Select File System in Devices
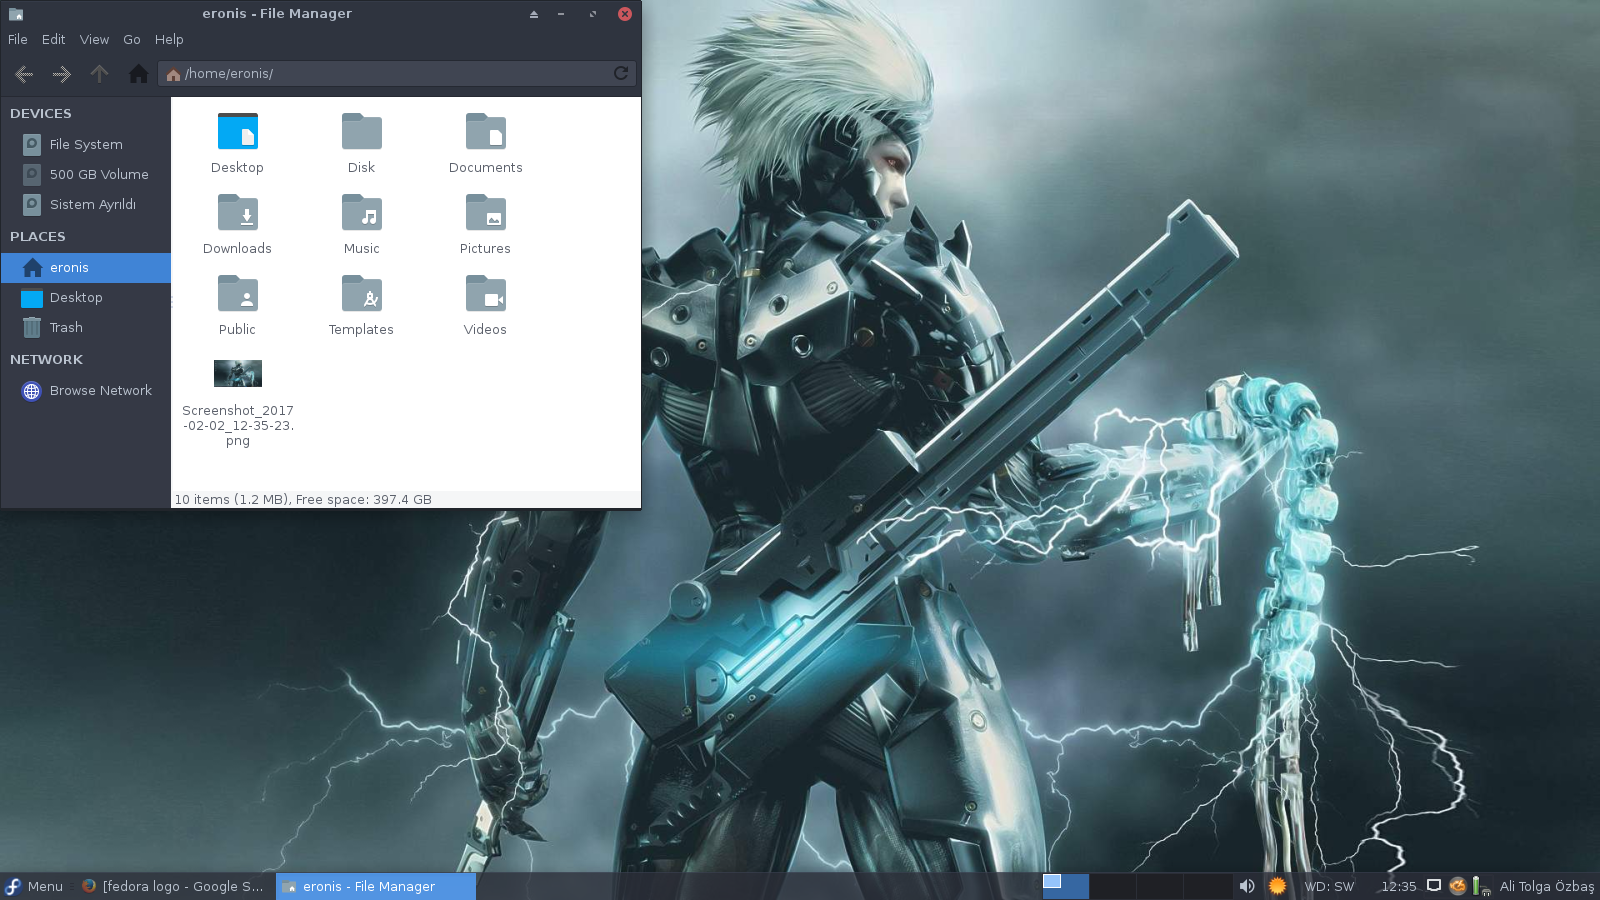Image resolution: width=1600 pixels, height=900 pixels. click(86, 144)
